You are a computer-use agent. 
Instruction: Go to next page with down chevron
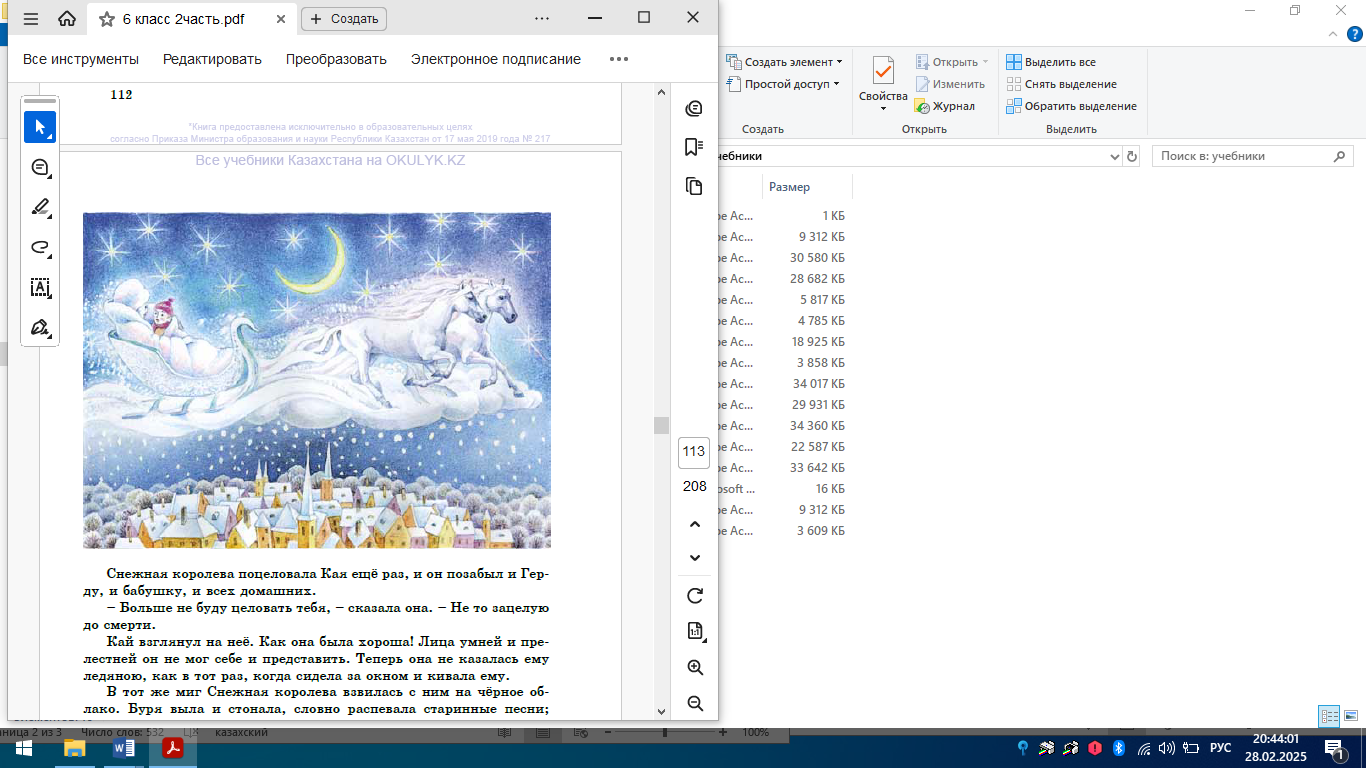pyautogui.click(x=695, y=557)
